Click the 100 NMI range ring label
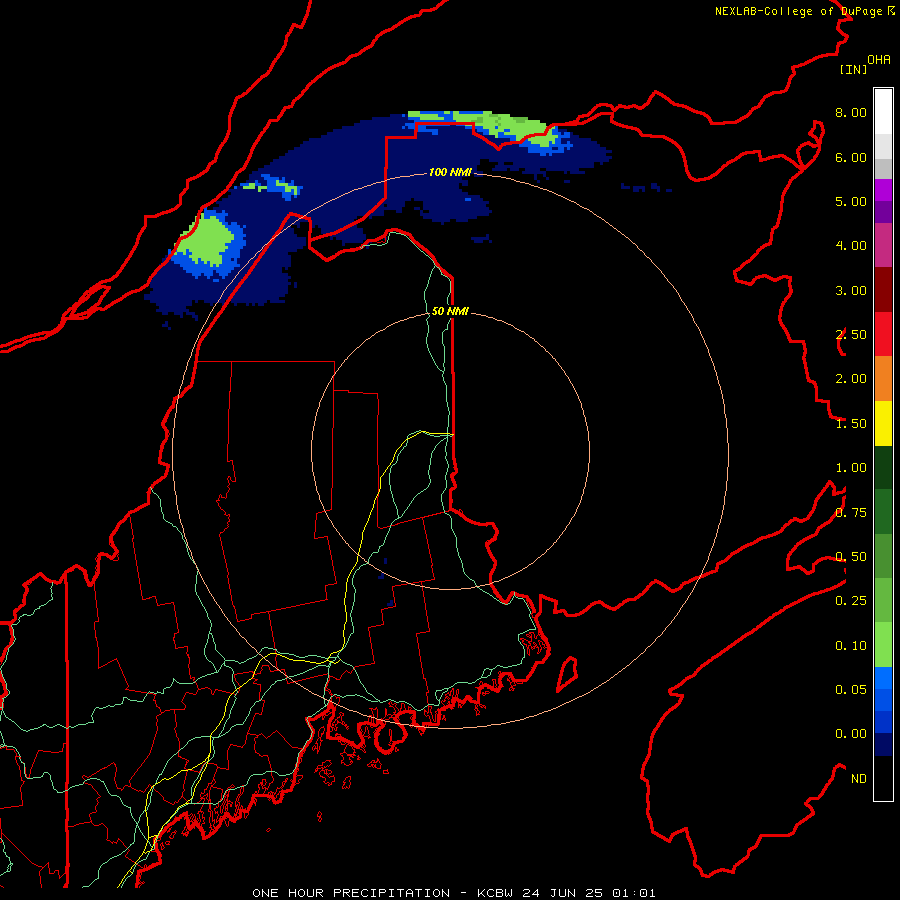The height and width of the screenshot is (900, 900). [450, 172]
